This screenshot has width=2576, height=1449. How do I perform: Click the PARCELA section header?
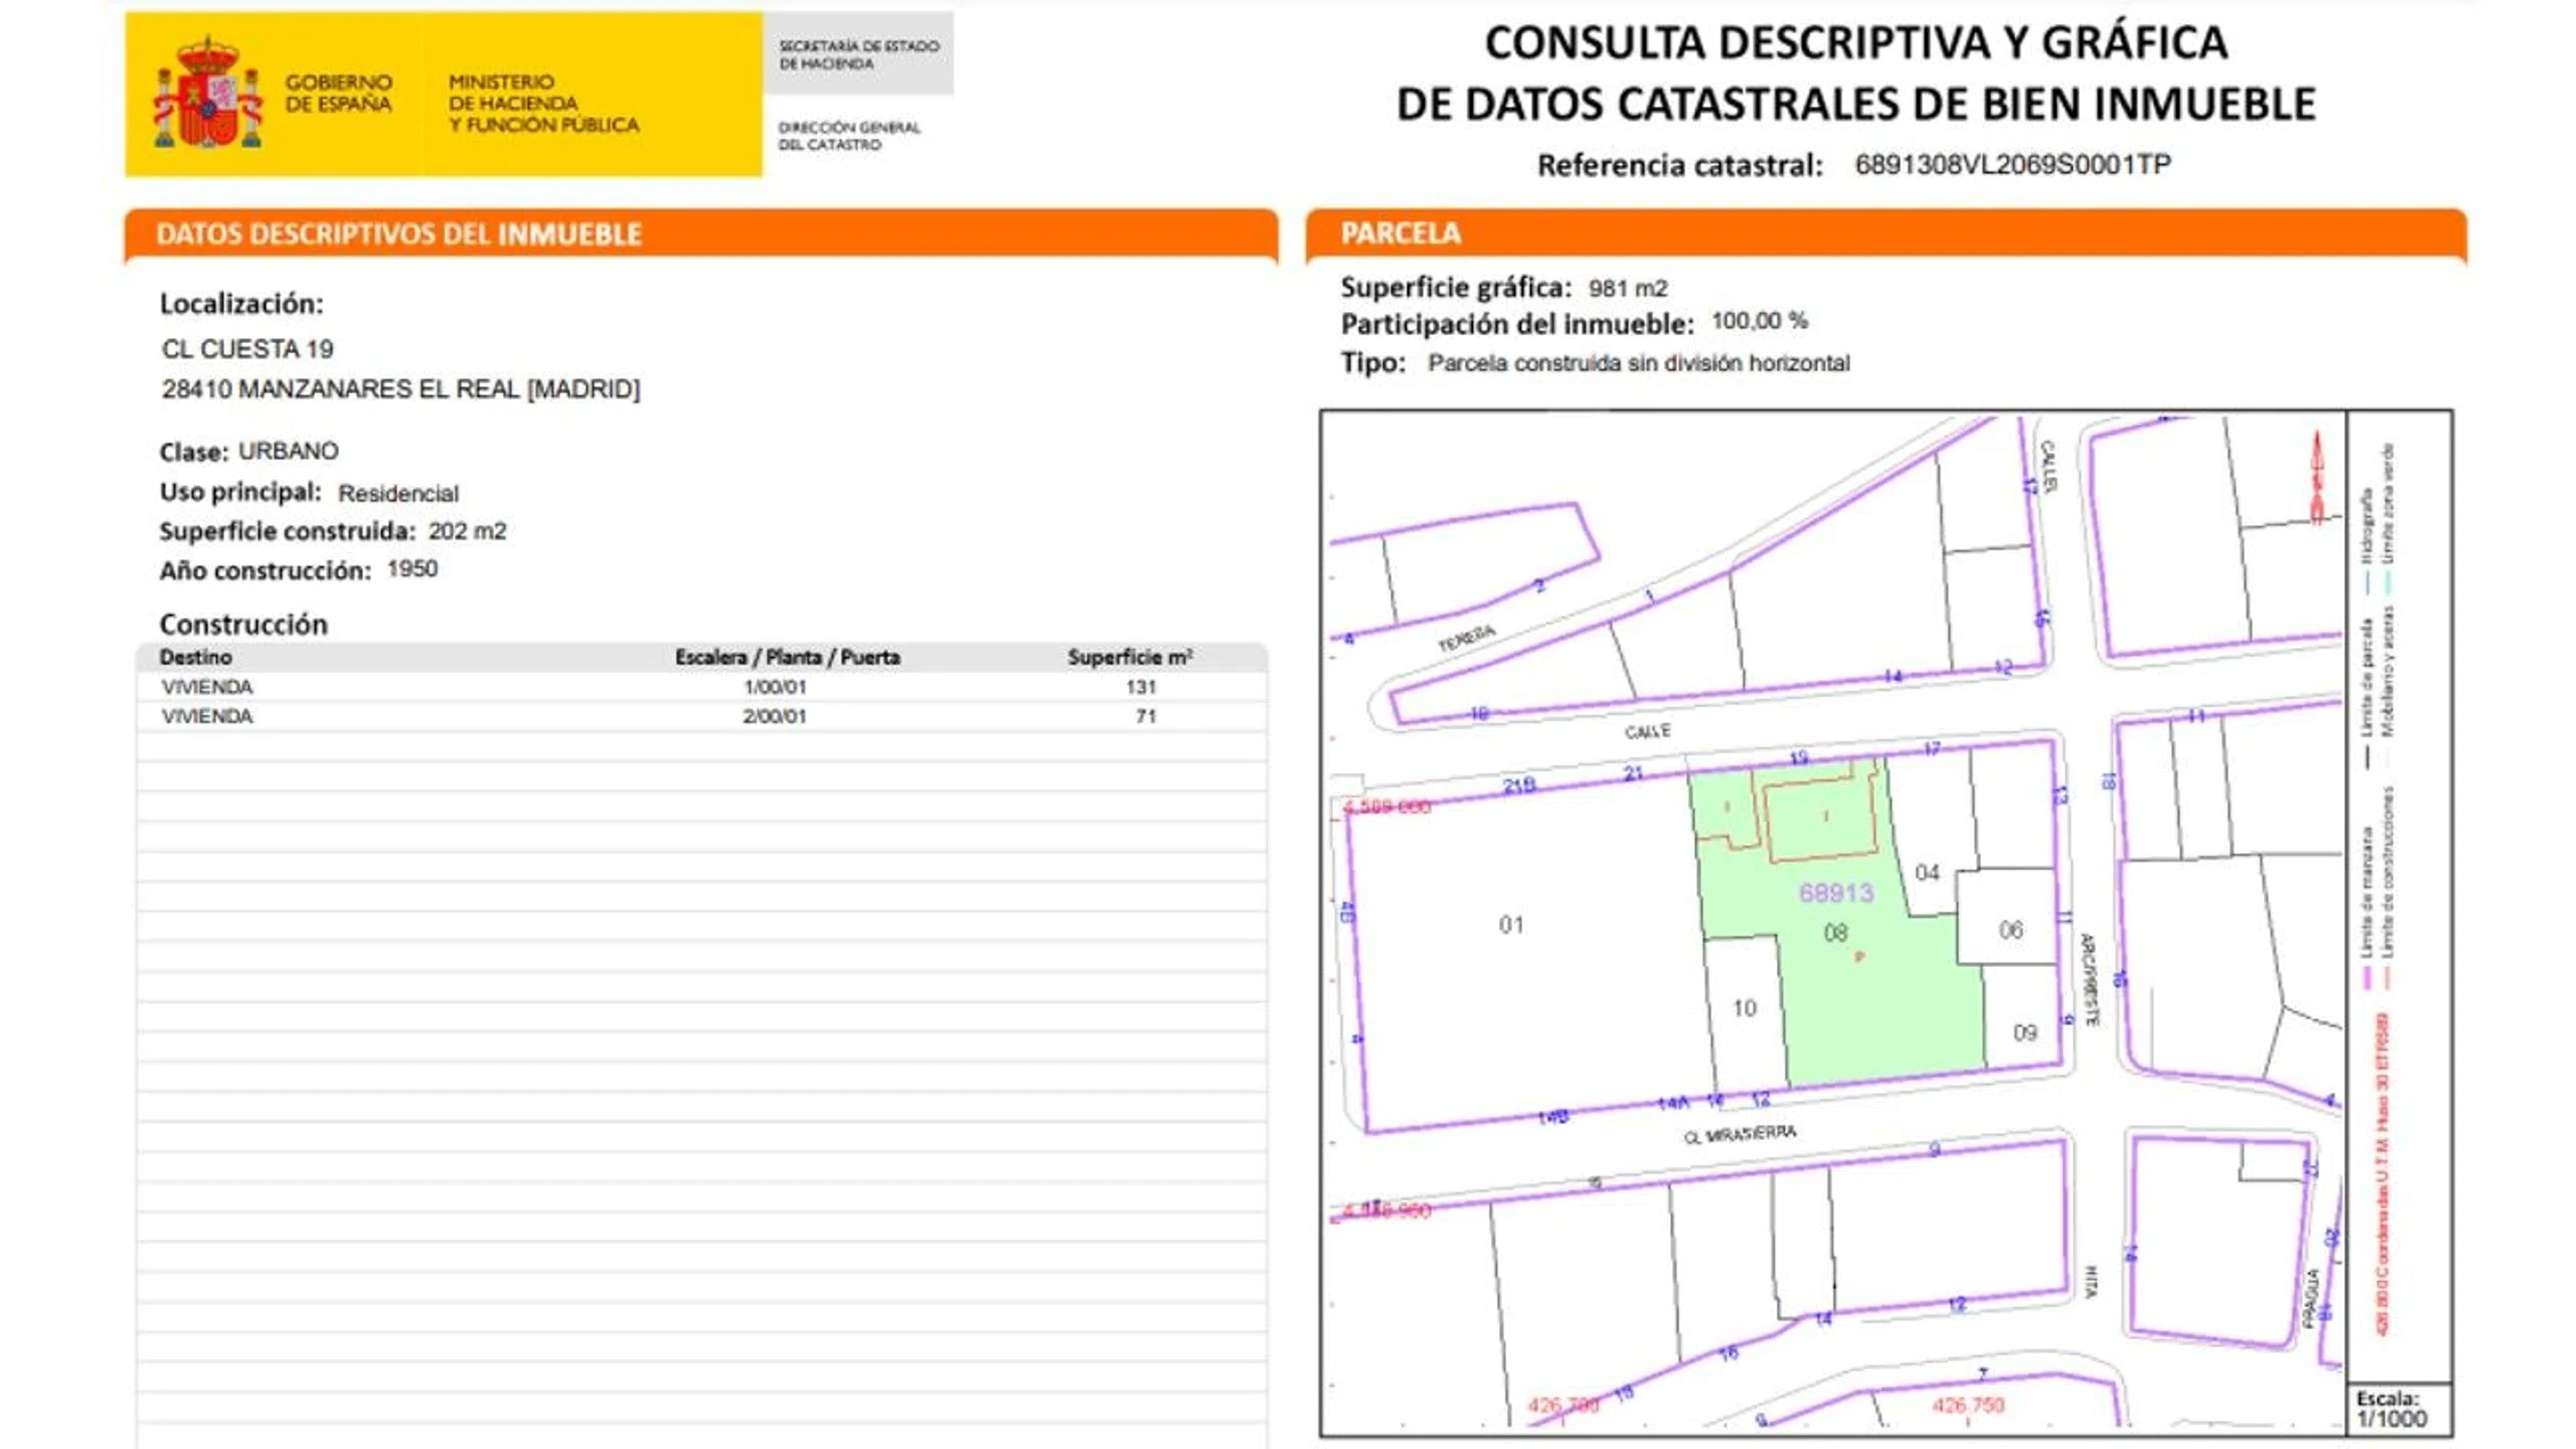1400,233
